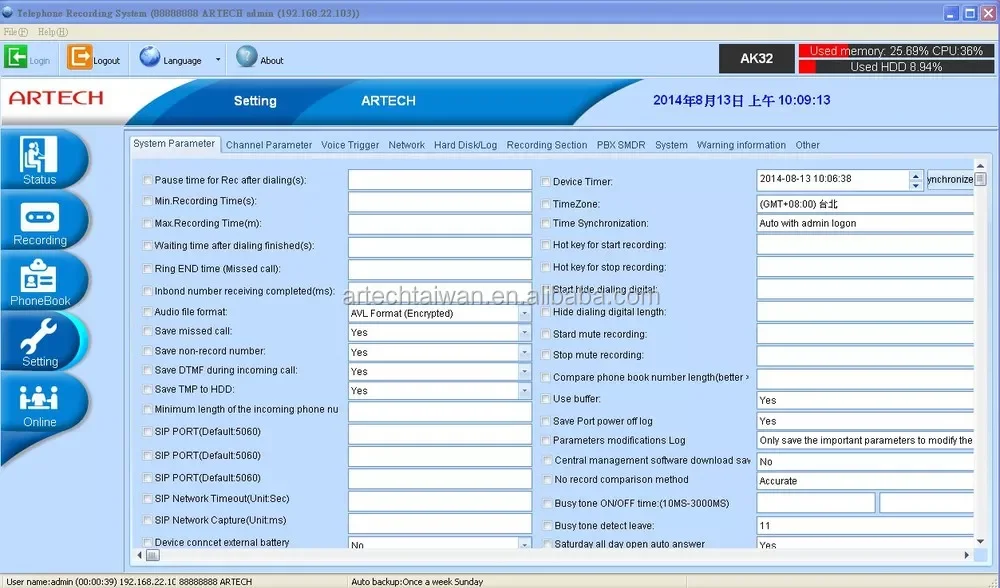The width and height of the screenshot is (1000, 588).
Task: Expand the TimeZone selection dropdown
Action: coord(967,203)
